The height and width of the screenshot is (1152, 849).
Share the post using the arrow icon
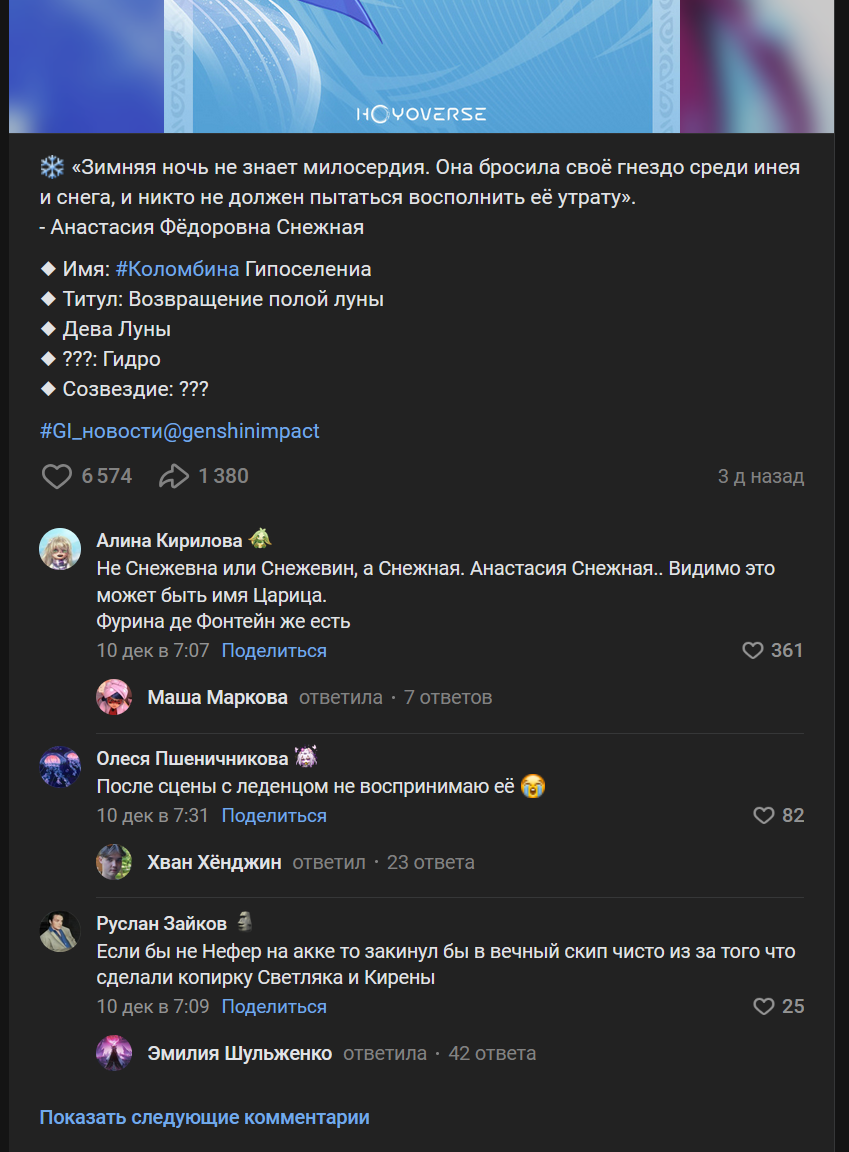click(174, 476)
